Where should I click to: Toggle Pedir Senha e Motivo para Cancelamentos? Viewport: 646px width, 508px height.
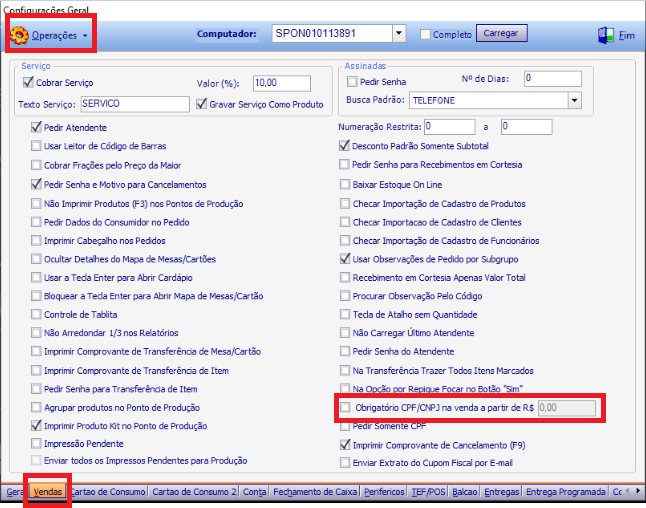36,184
